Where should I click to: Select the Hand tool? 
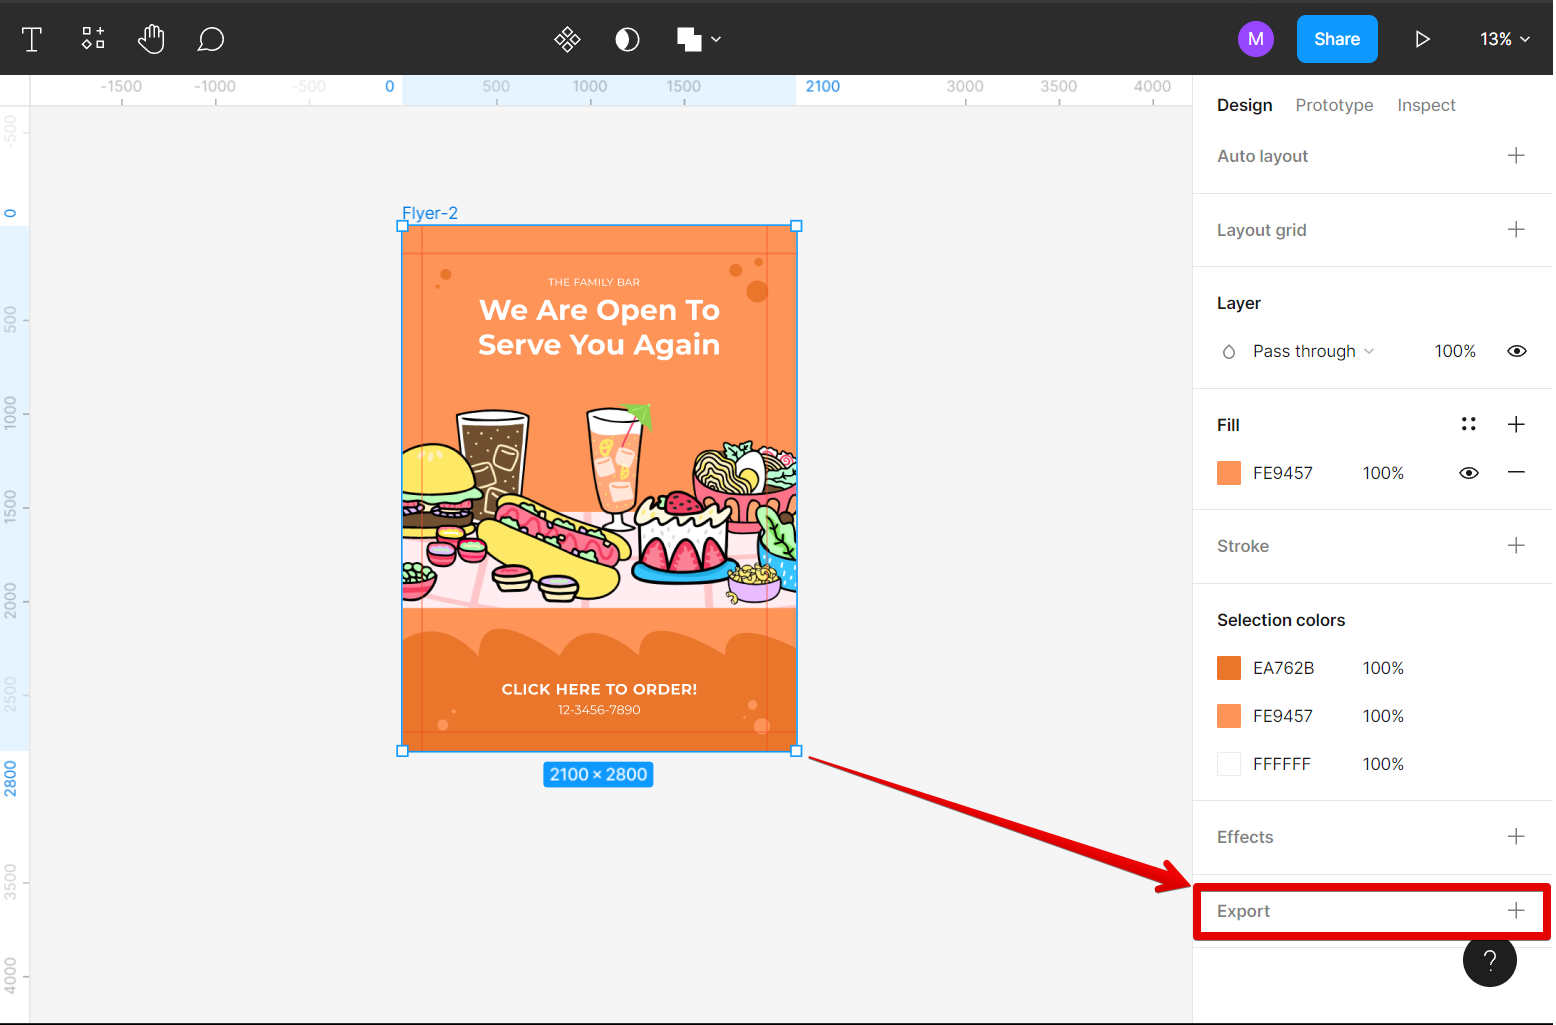click(x=151, y=39)
